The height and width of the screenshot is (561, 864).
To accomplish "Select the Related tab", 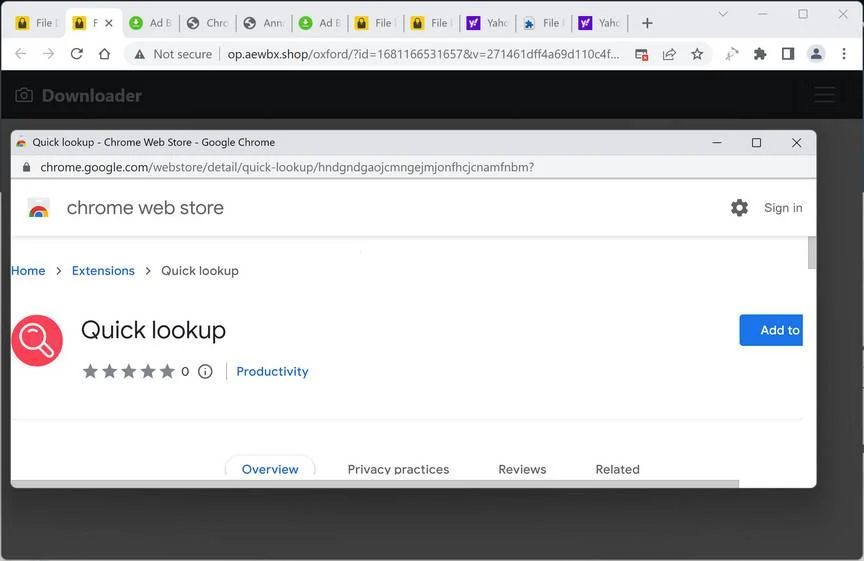I will click(618, 470).
